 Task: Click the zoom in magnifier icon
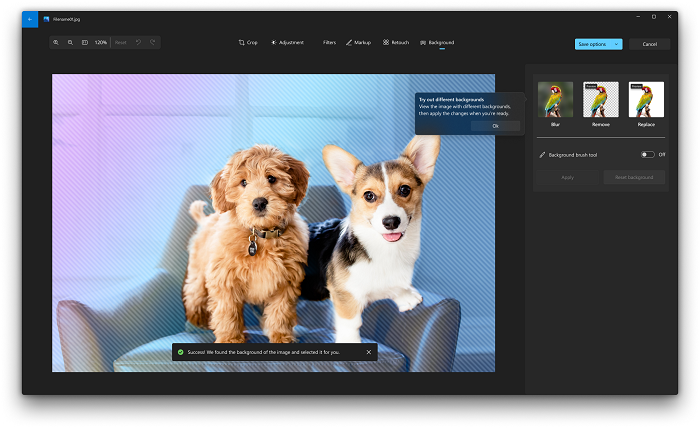[56, 42]
